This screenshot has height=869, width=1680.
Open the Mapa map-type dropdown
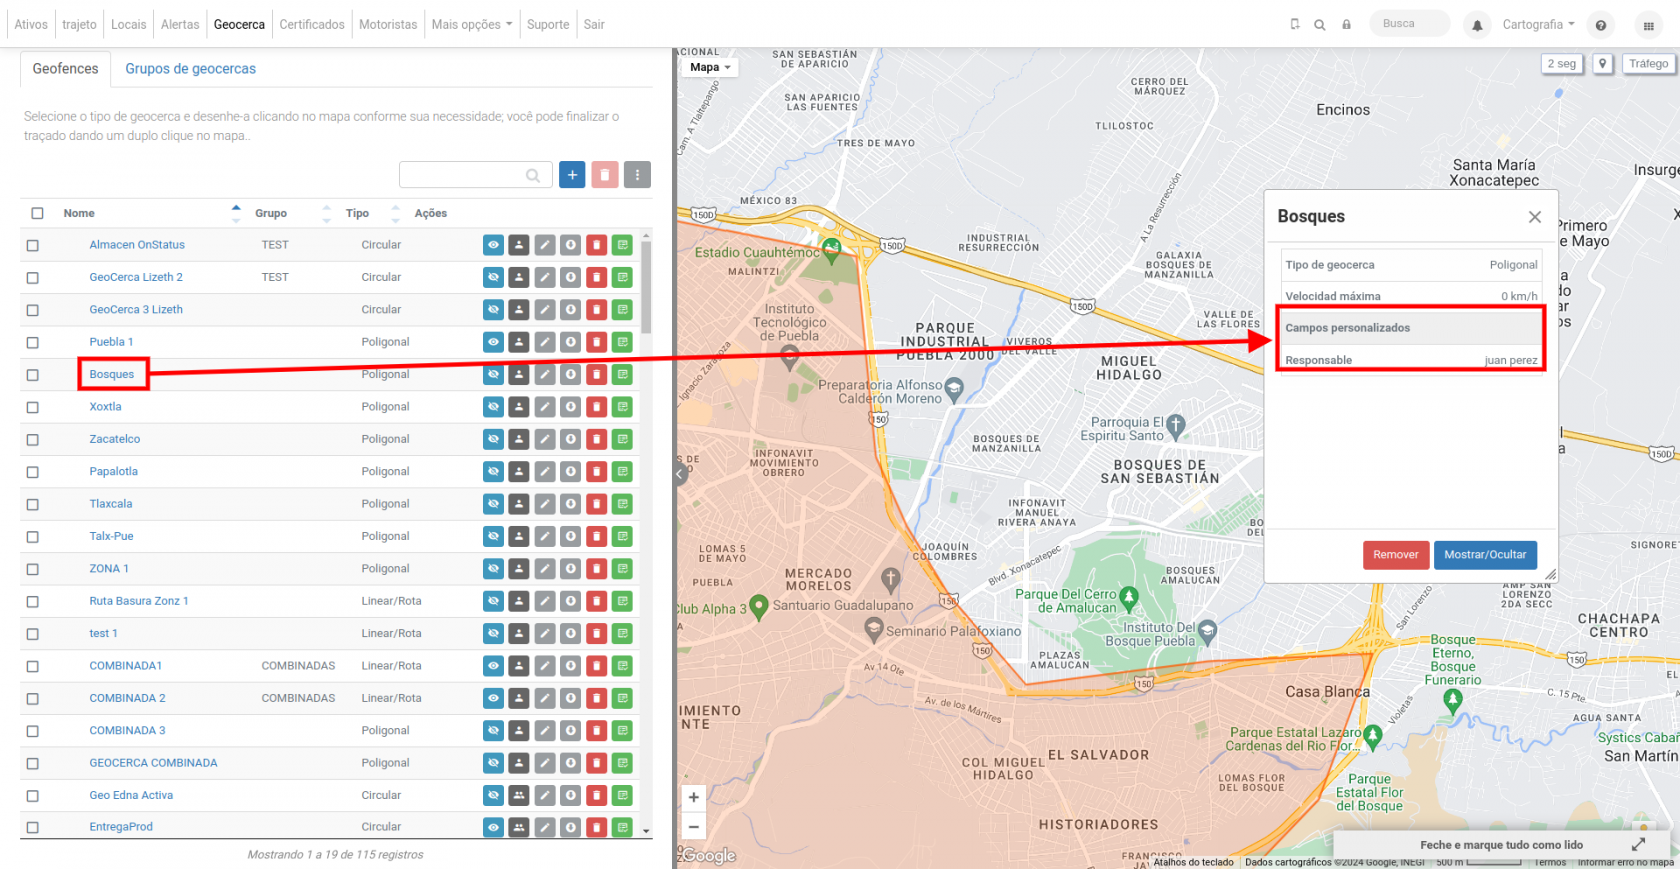point(711,67)
